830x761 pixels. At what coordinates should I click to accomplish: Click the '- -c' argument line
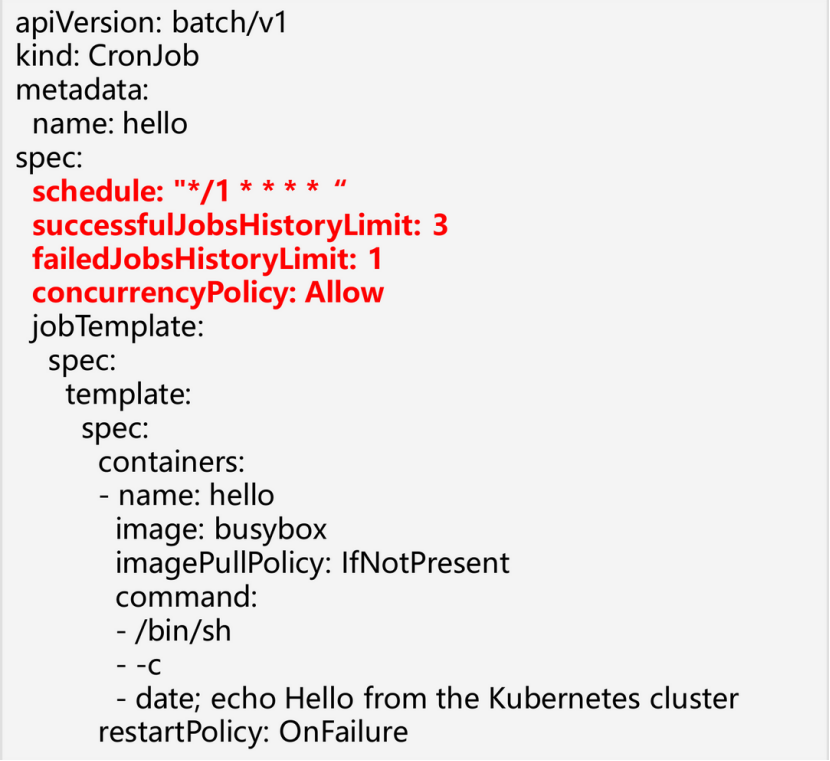coord(139,665)
